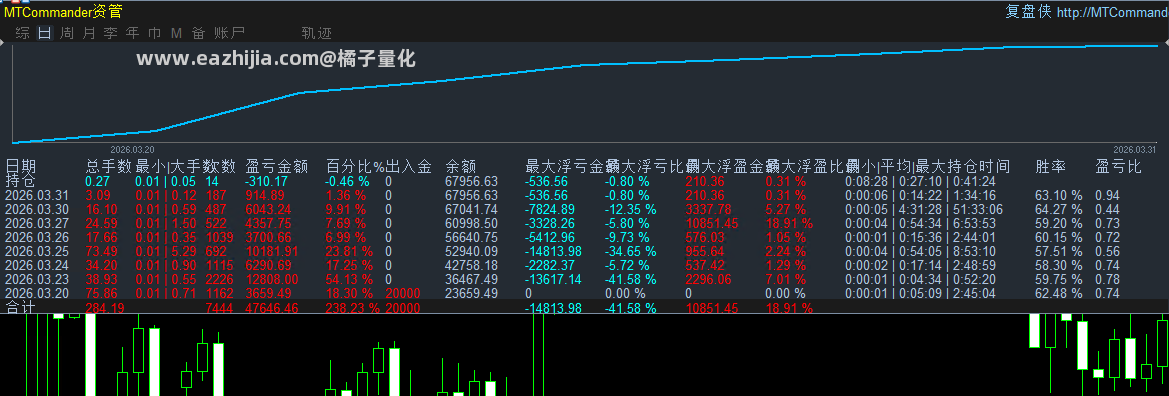The width and height of the screenshot is (1169, 396).
Task: Click the drawdown percentage -34.65 %
Action: coord(630,251)
